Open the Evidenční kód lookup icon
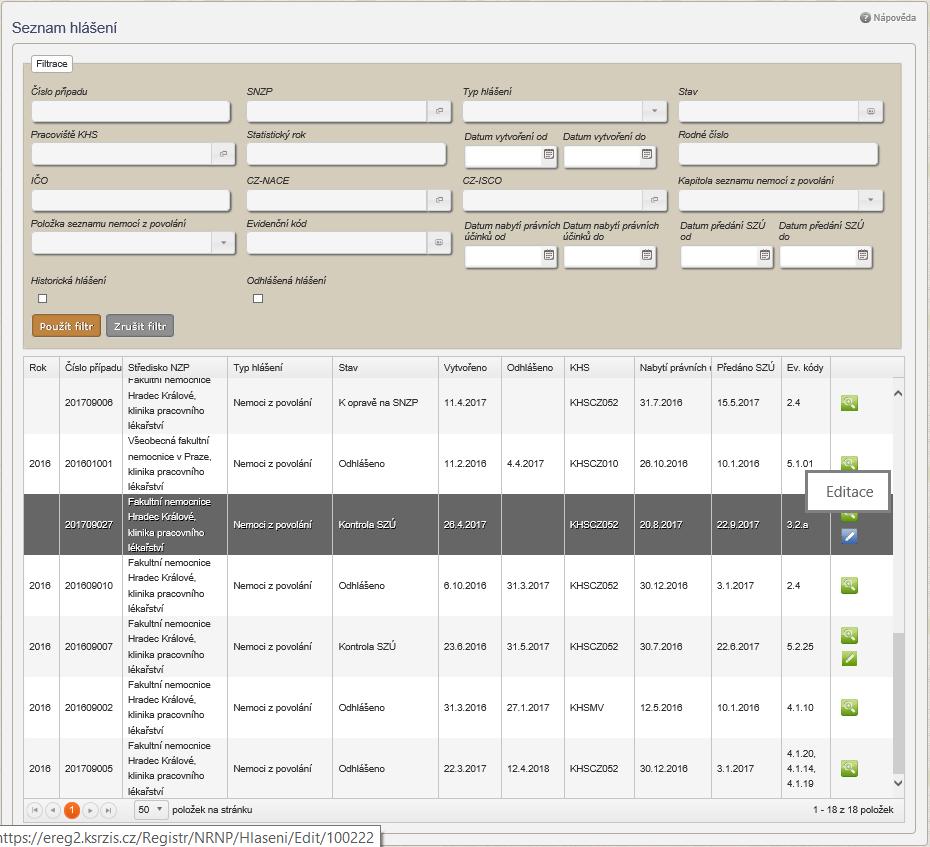Viewport: 930px width, 847px height. (439, 243)
